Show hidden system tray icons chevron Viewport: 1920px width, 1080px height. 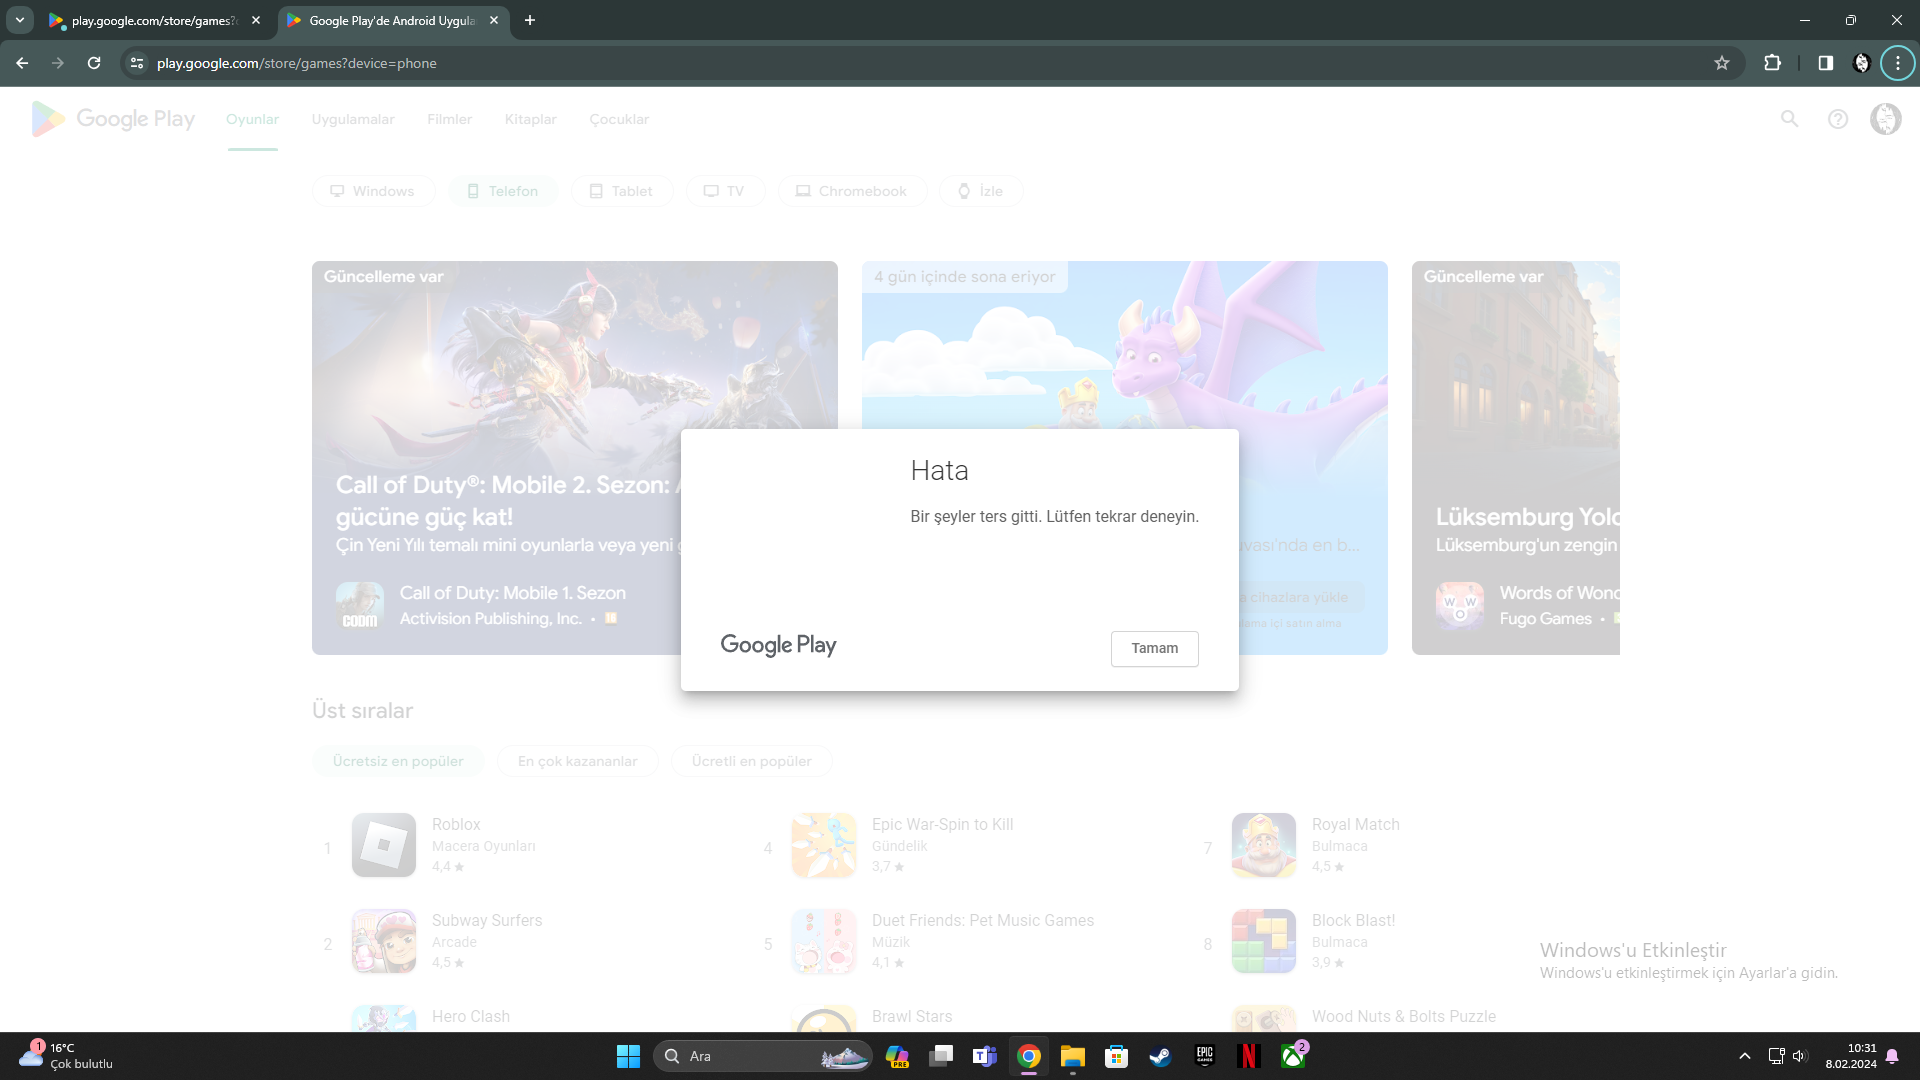(x=1744, y=1056)
